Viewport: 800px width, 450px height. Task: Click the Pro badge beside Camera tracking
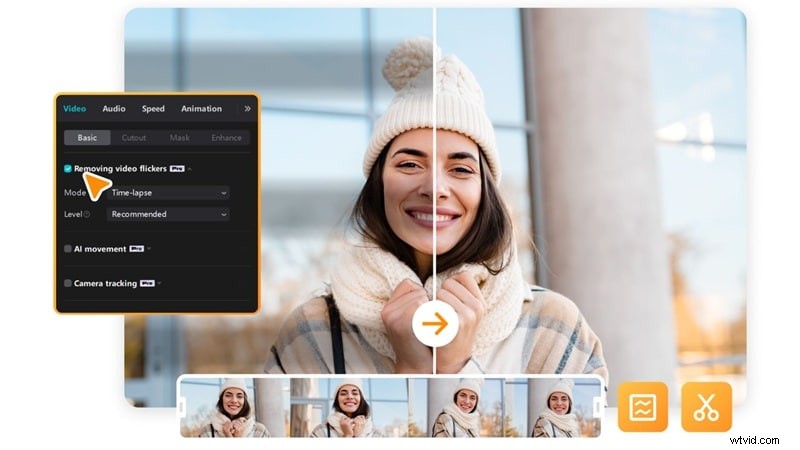[147, 283]
